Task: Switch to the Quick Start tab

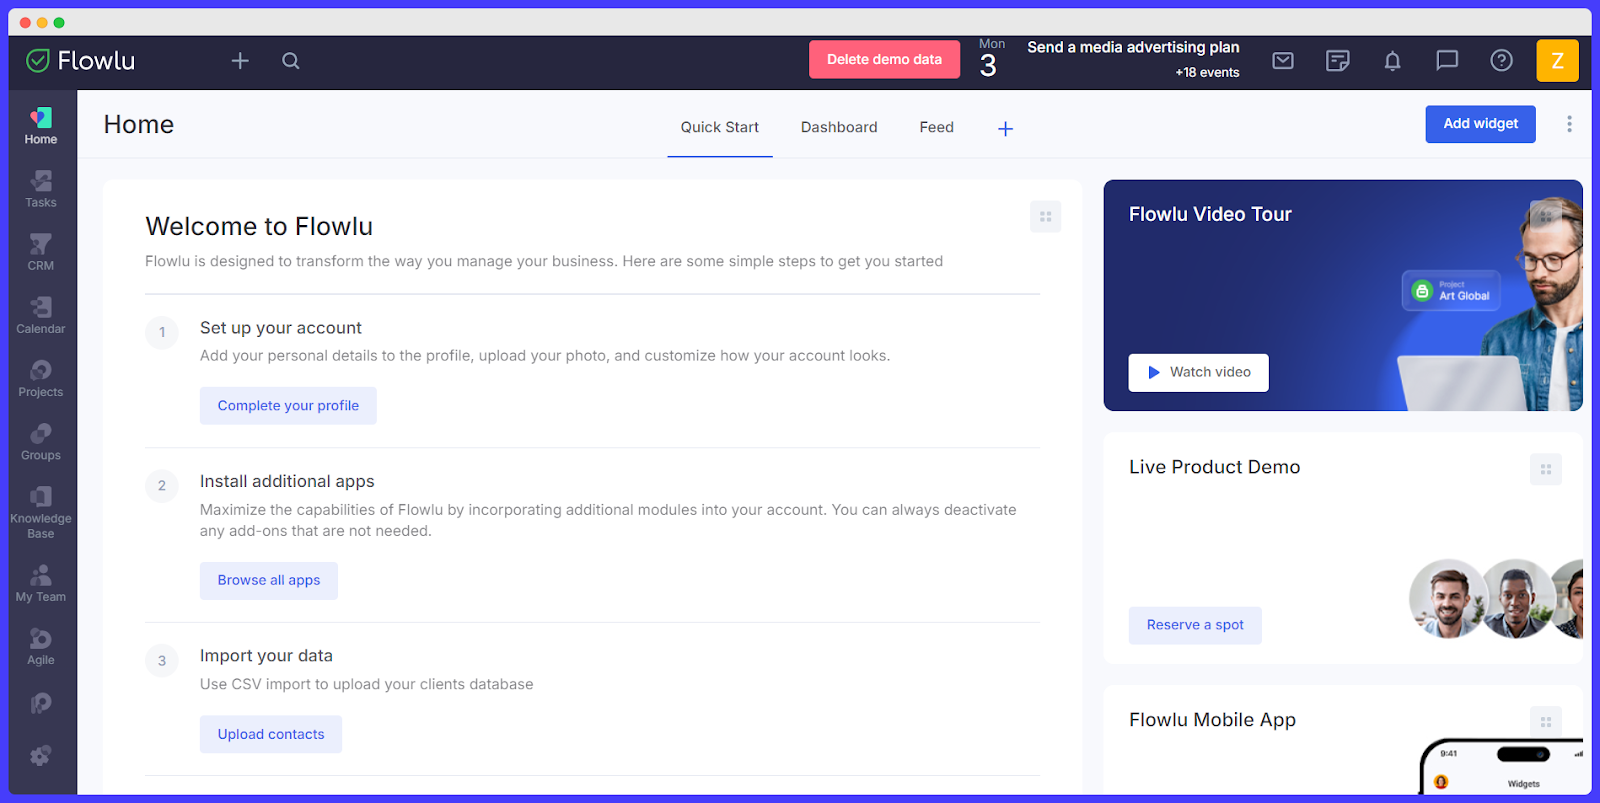Action: 720,127
